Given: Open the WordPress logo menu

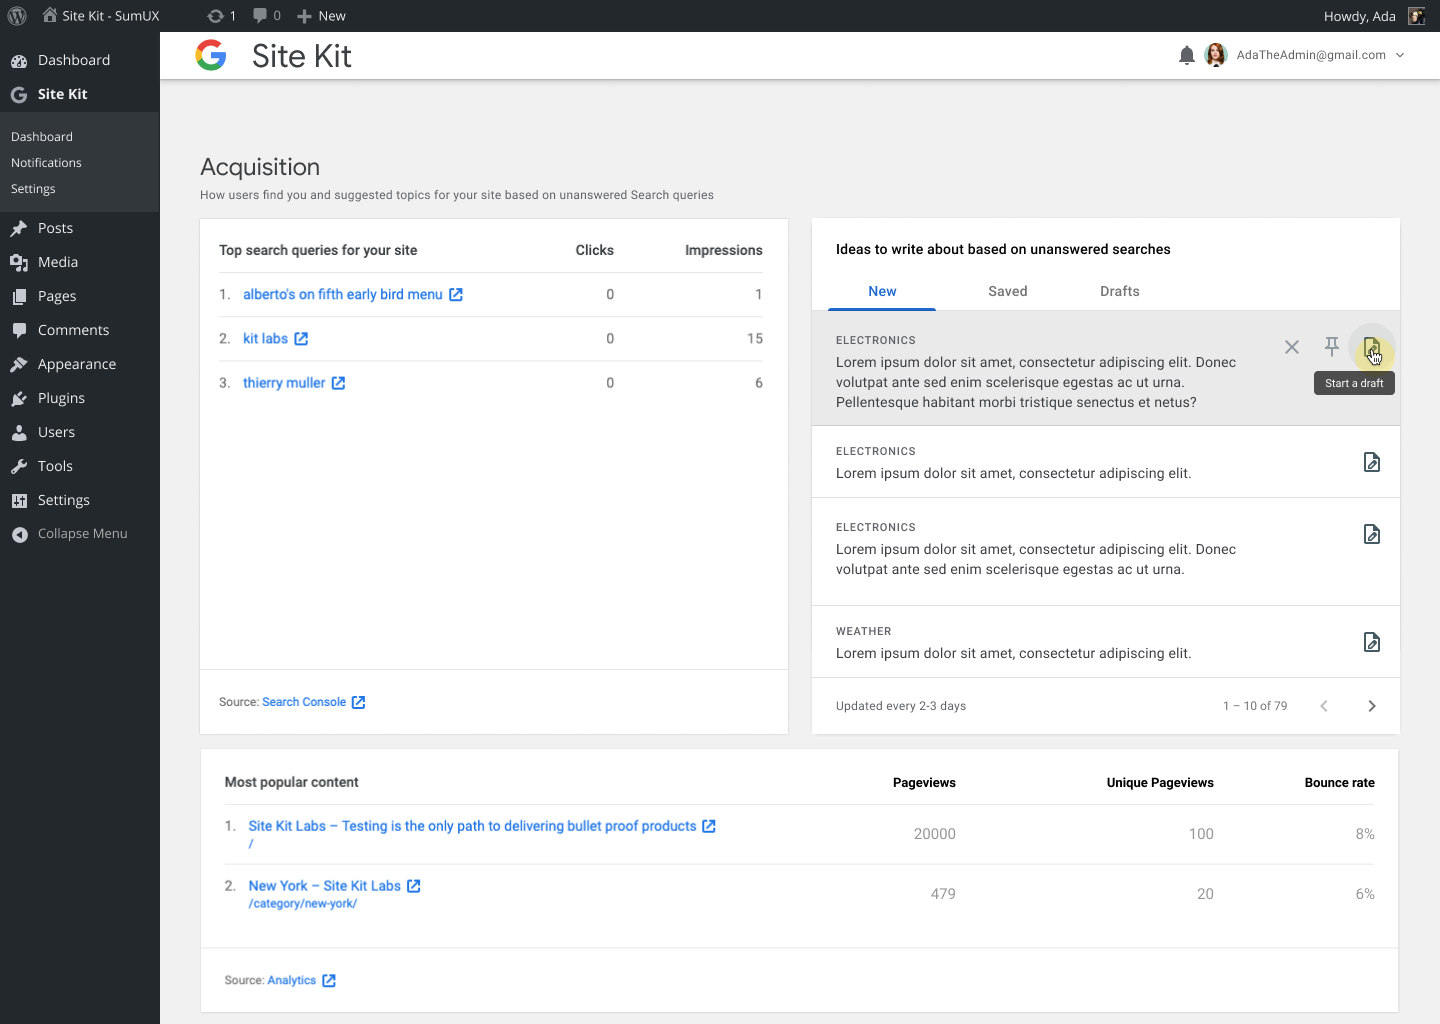Looking at the screenshot, I should pos(17,16).
